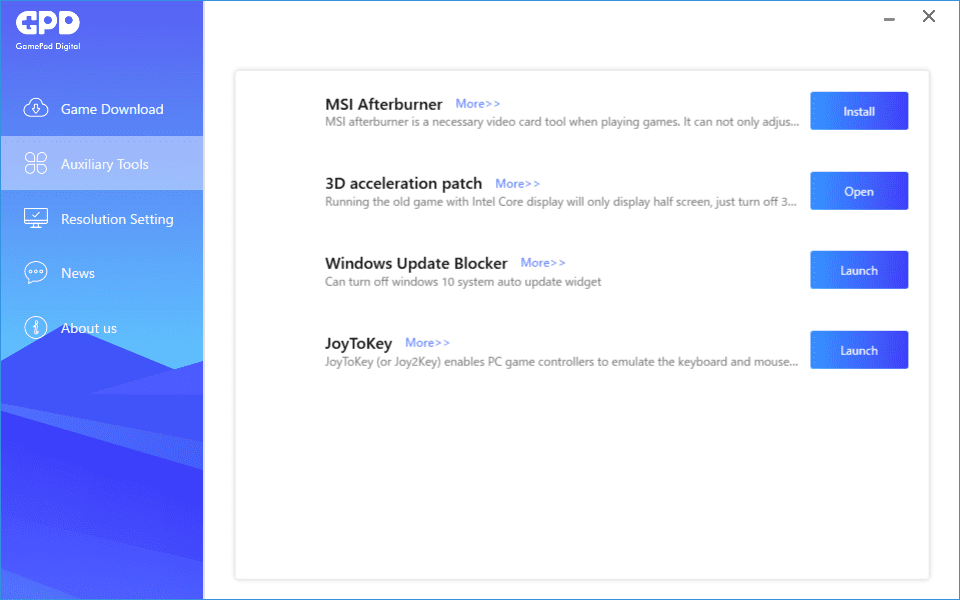Click the GPD GamePad Digital logo

(48, 30)
